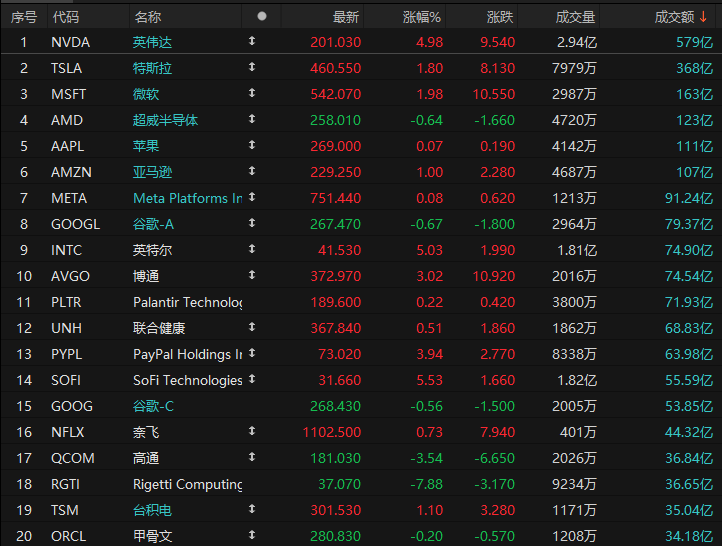Open the 微软 stock name link
This screenshot has height=546, width=722.
click(146, 94)
